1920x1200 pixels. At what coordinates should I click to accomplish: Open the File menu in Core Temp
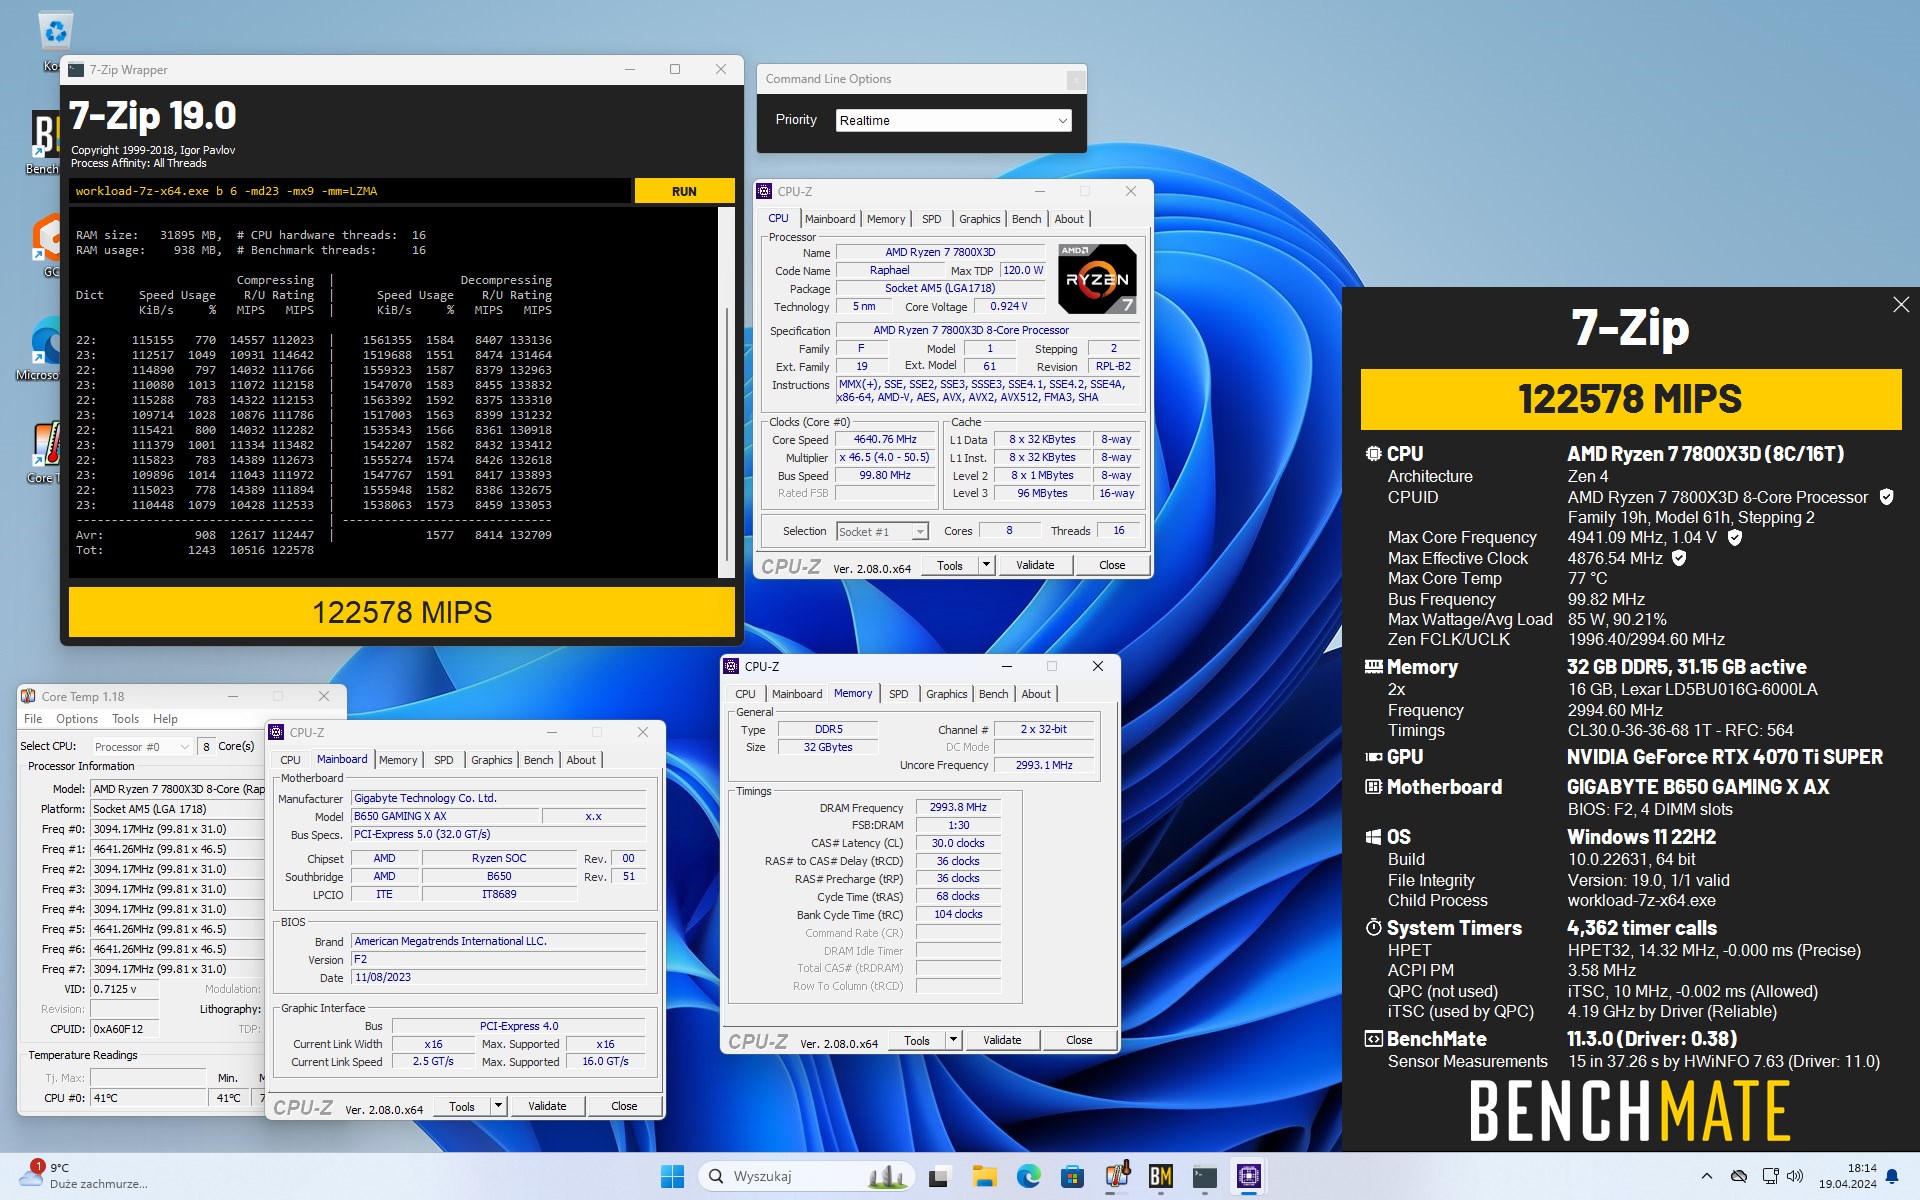[x=33, y=719]
